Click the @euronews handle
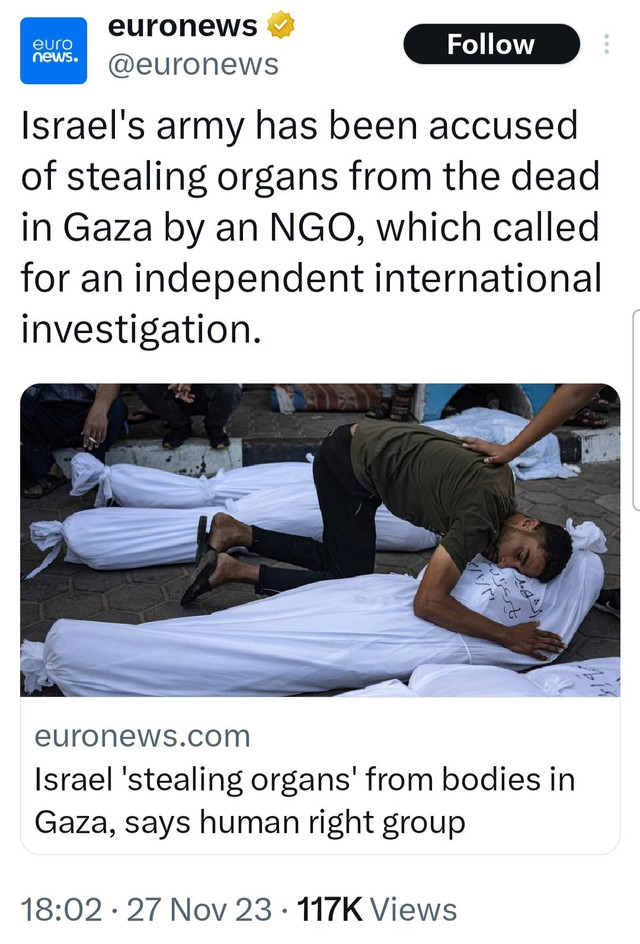 [193, 64]
